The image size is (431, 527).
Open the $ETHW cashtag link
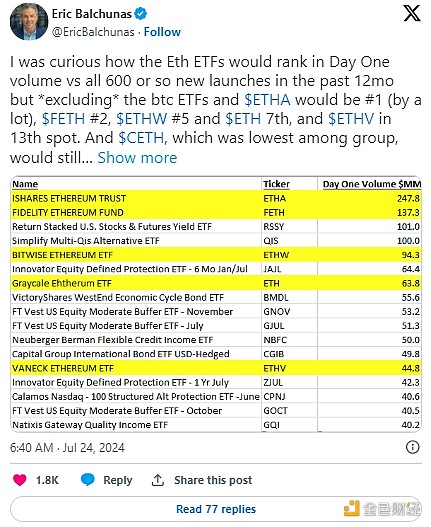pyautogui.click(x=142, y=119)
